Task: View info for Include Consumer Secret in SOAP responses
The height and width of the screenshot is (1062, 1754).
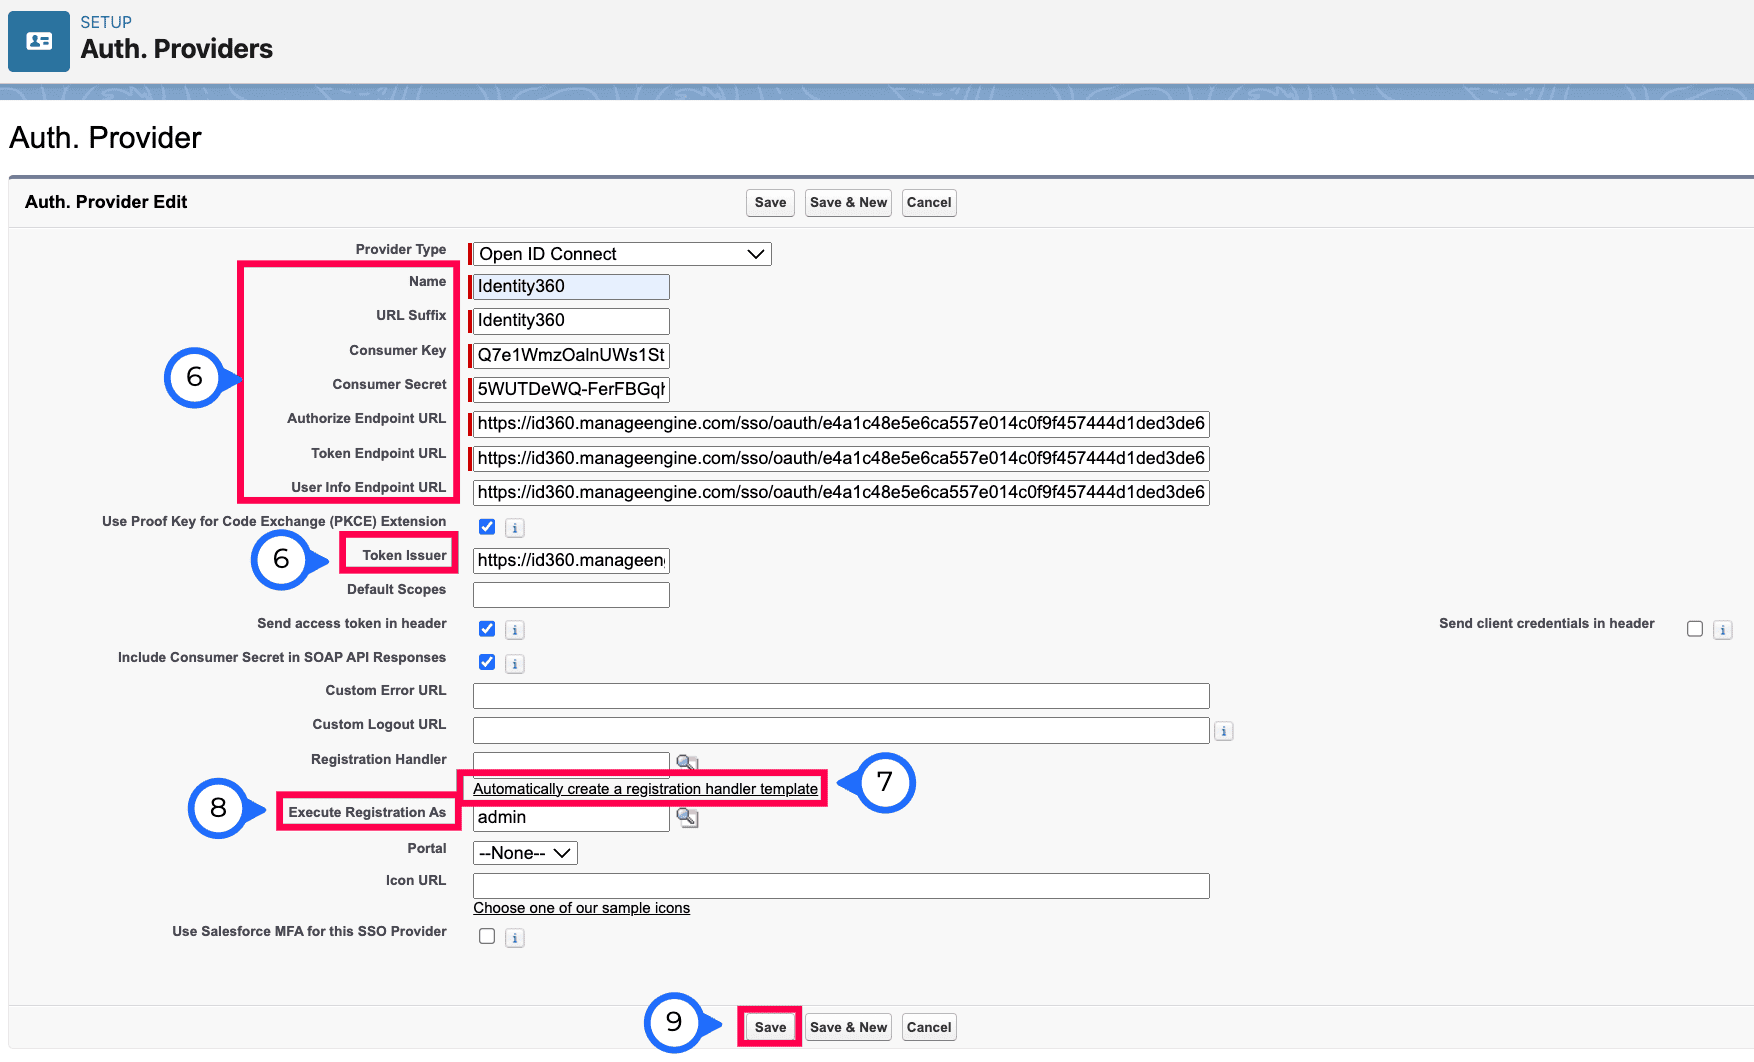Action: coord(514,662)
